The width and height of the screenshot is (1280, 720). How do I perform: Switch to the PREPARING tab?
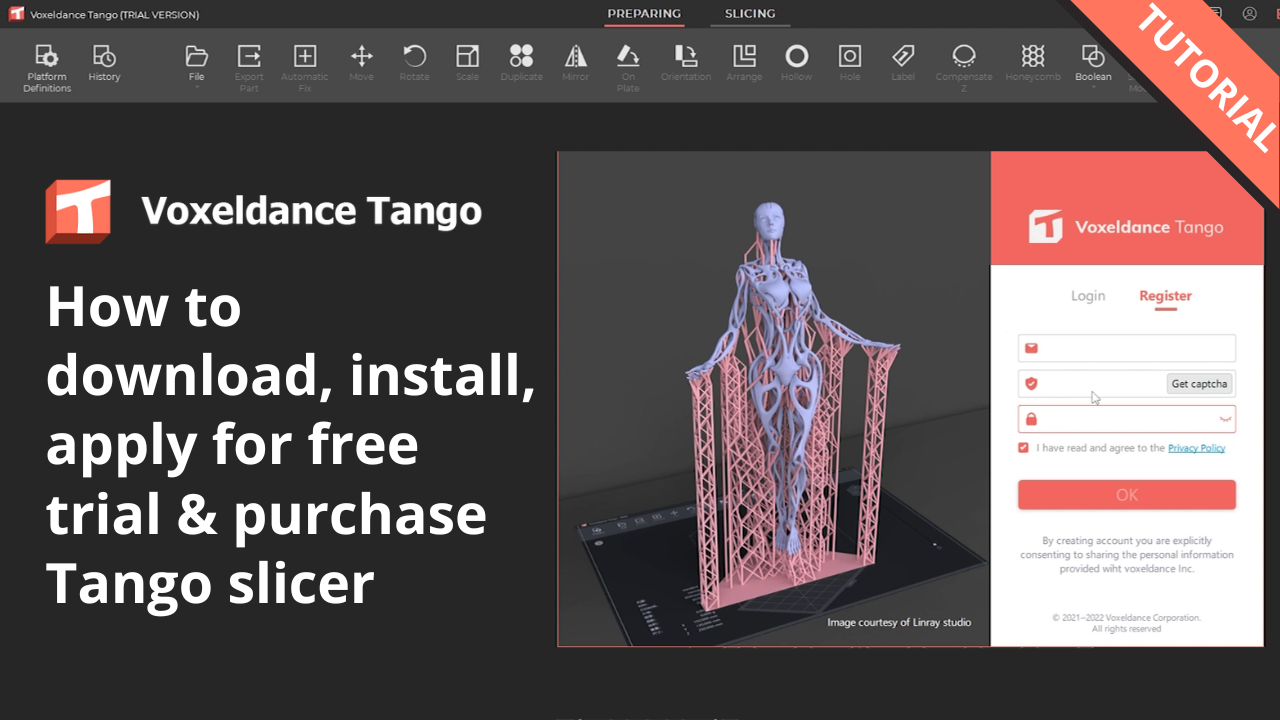[x=644, y=14]
